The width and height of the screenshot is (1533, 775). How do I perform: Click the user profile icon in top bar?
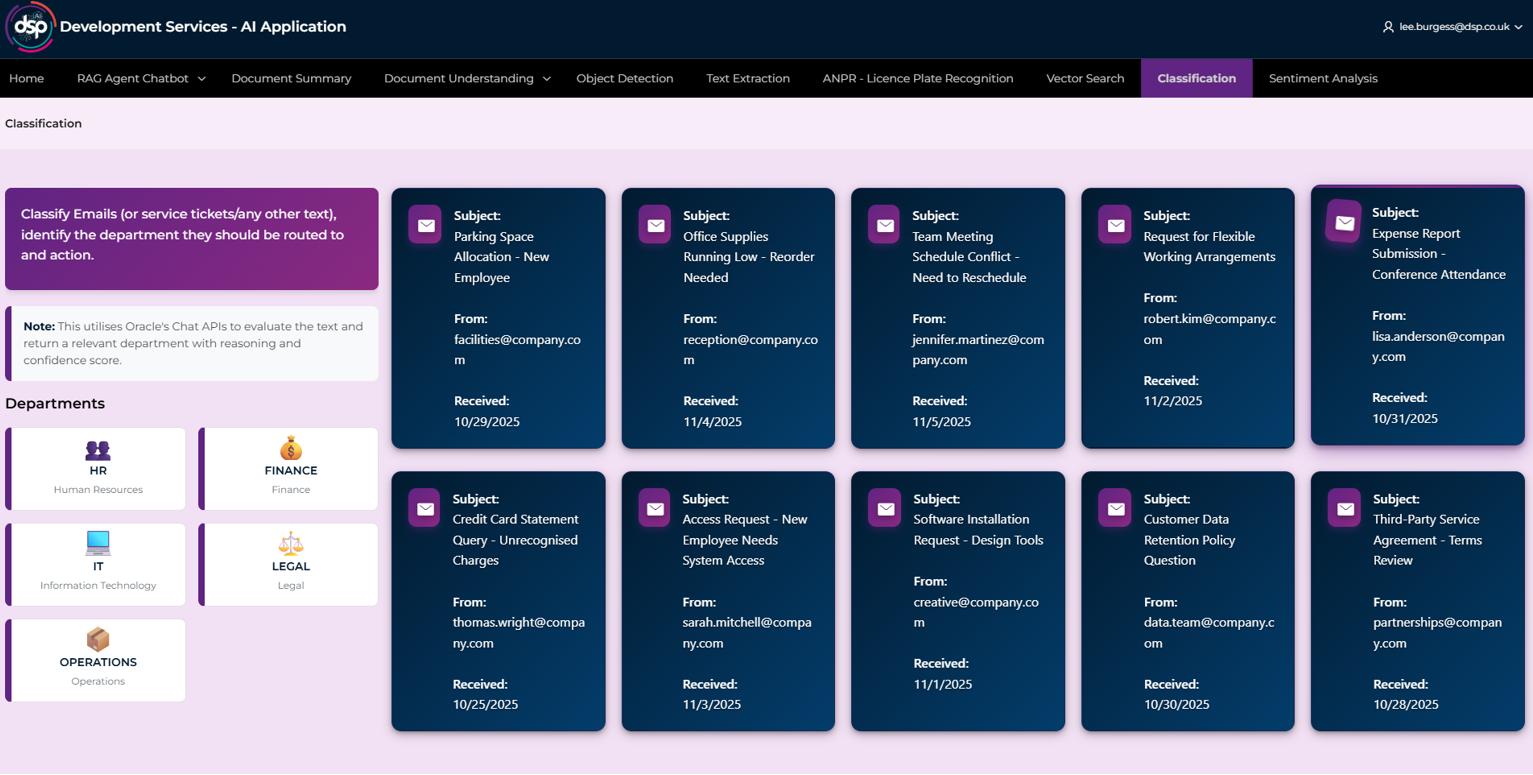1388,27
